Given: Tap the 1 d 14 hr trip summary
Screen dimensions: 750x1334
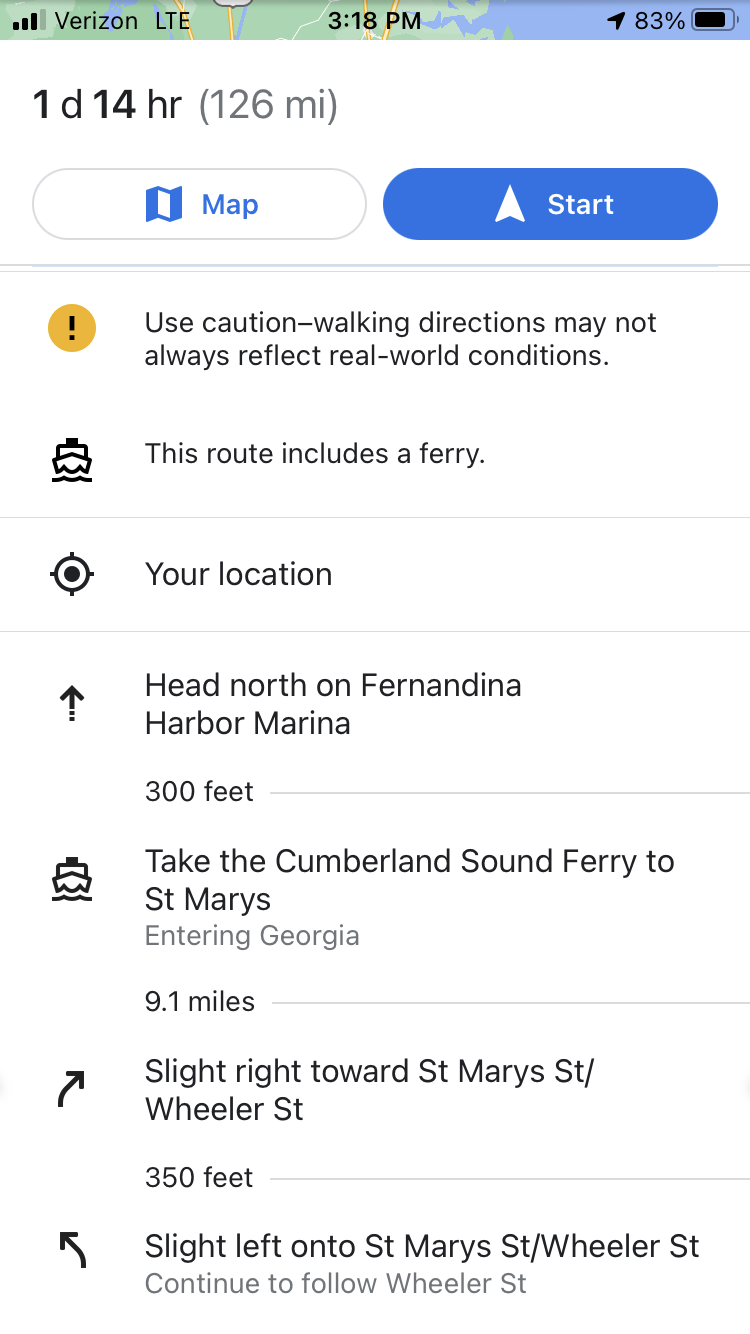Looking at the screenshot, I should pyautogui.click(x=186, y=105).
